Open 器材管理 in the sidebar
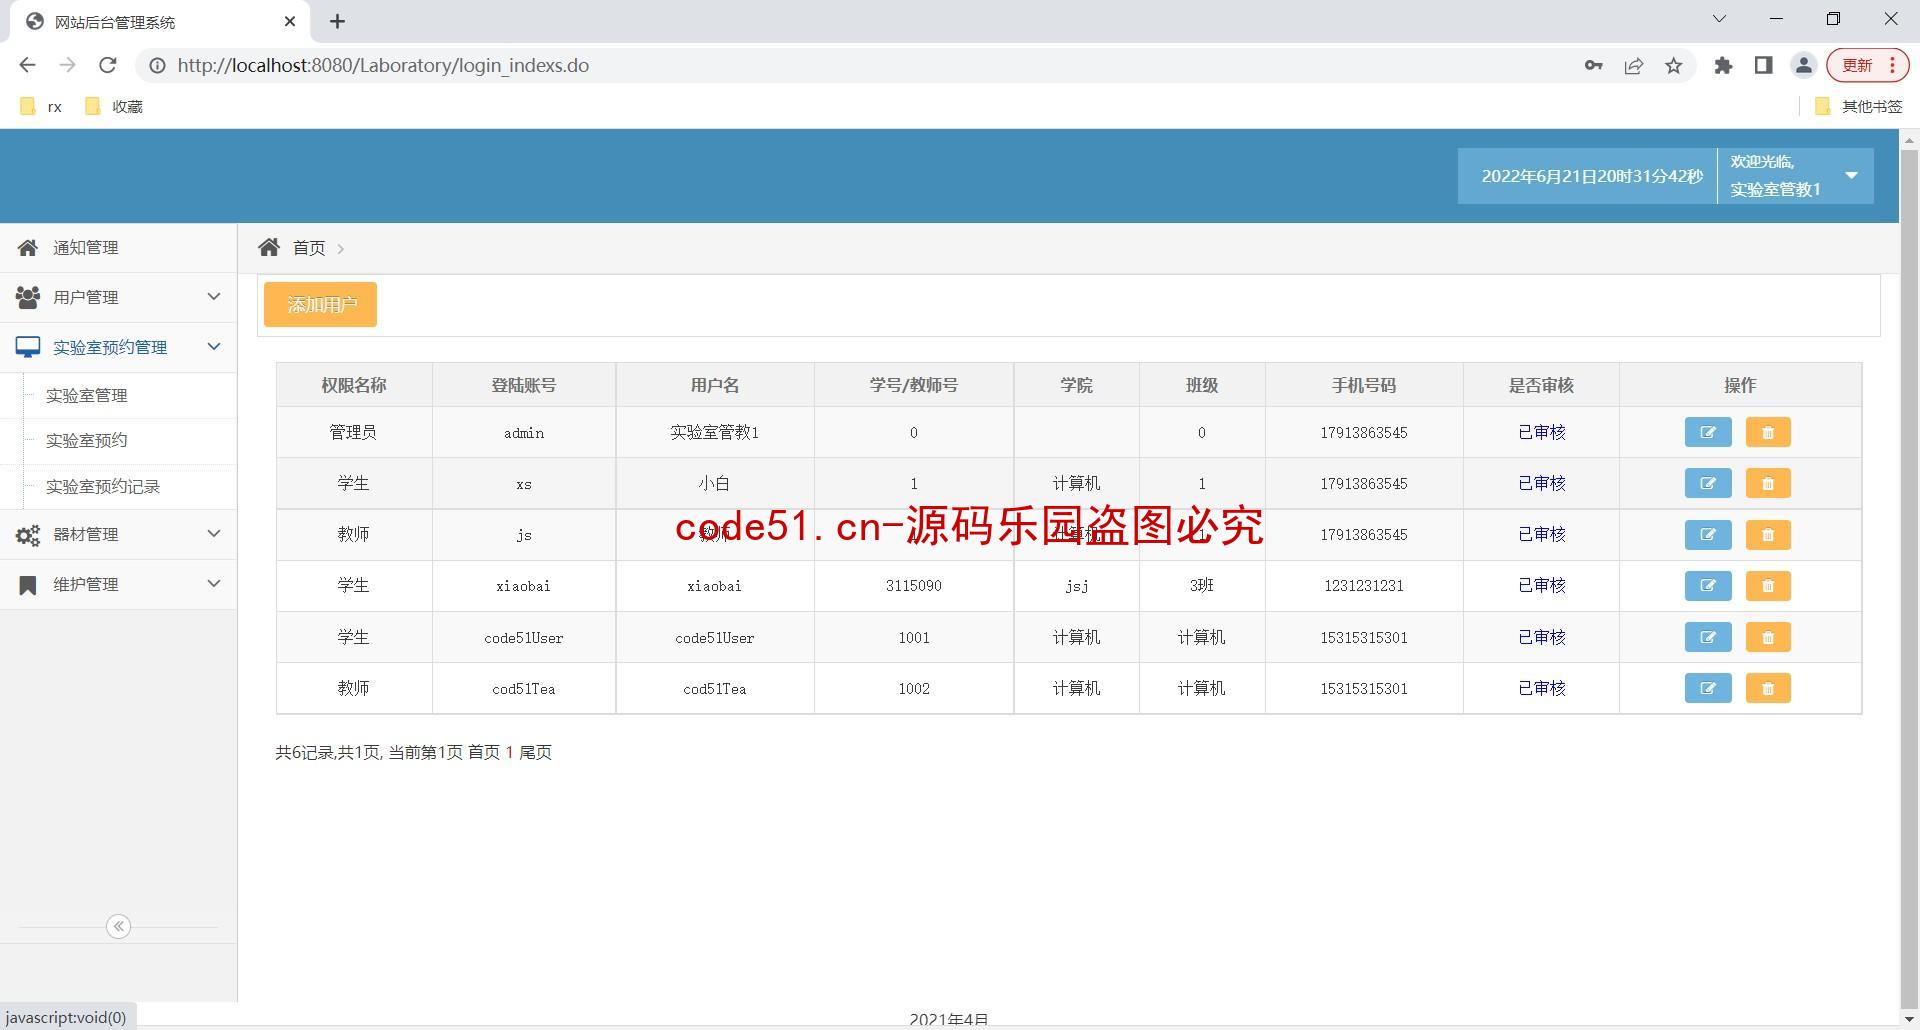The image size is (1920, 1030). point(118,534)
